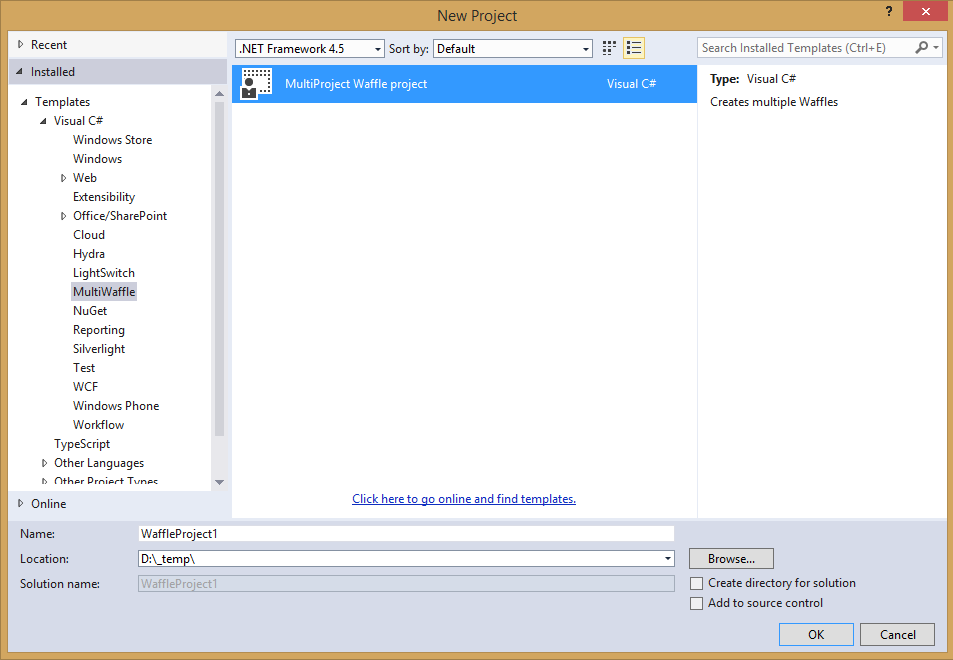The image size is (953, 660).
Task: Switch to medium icons list view
Action: point(634,48)
